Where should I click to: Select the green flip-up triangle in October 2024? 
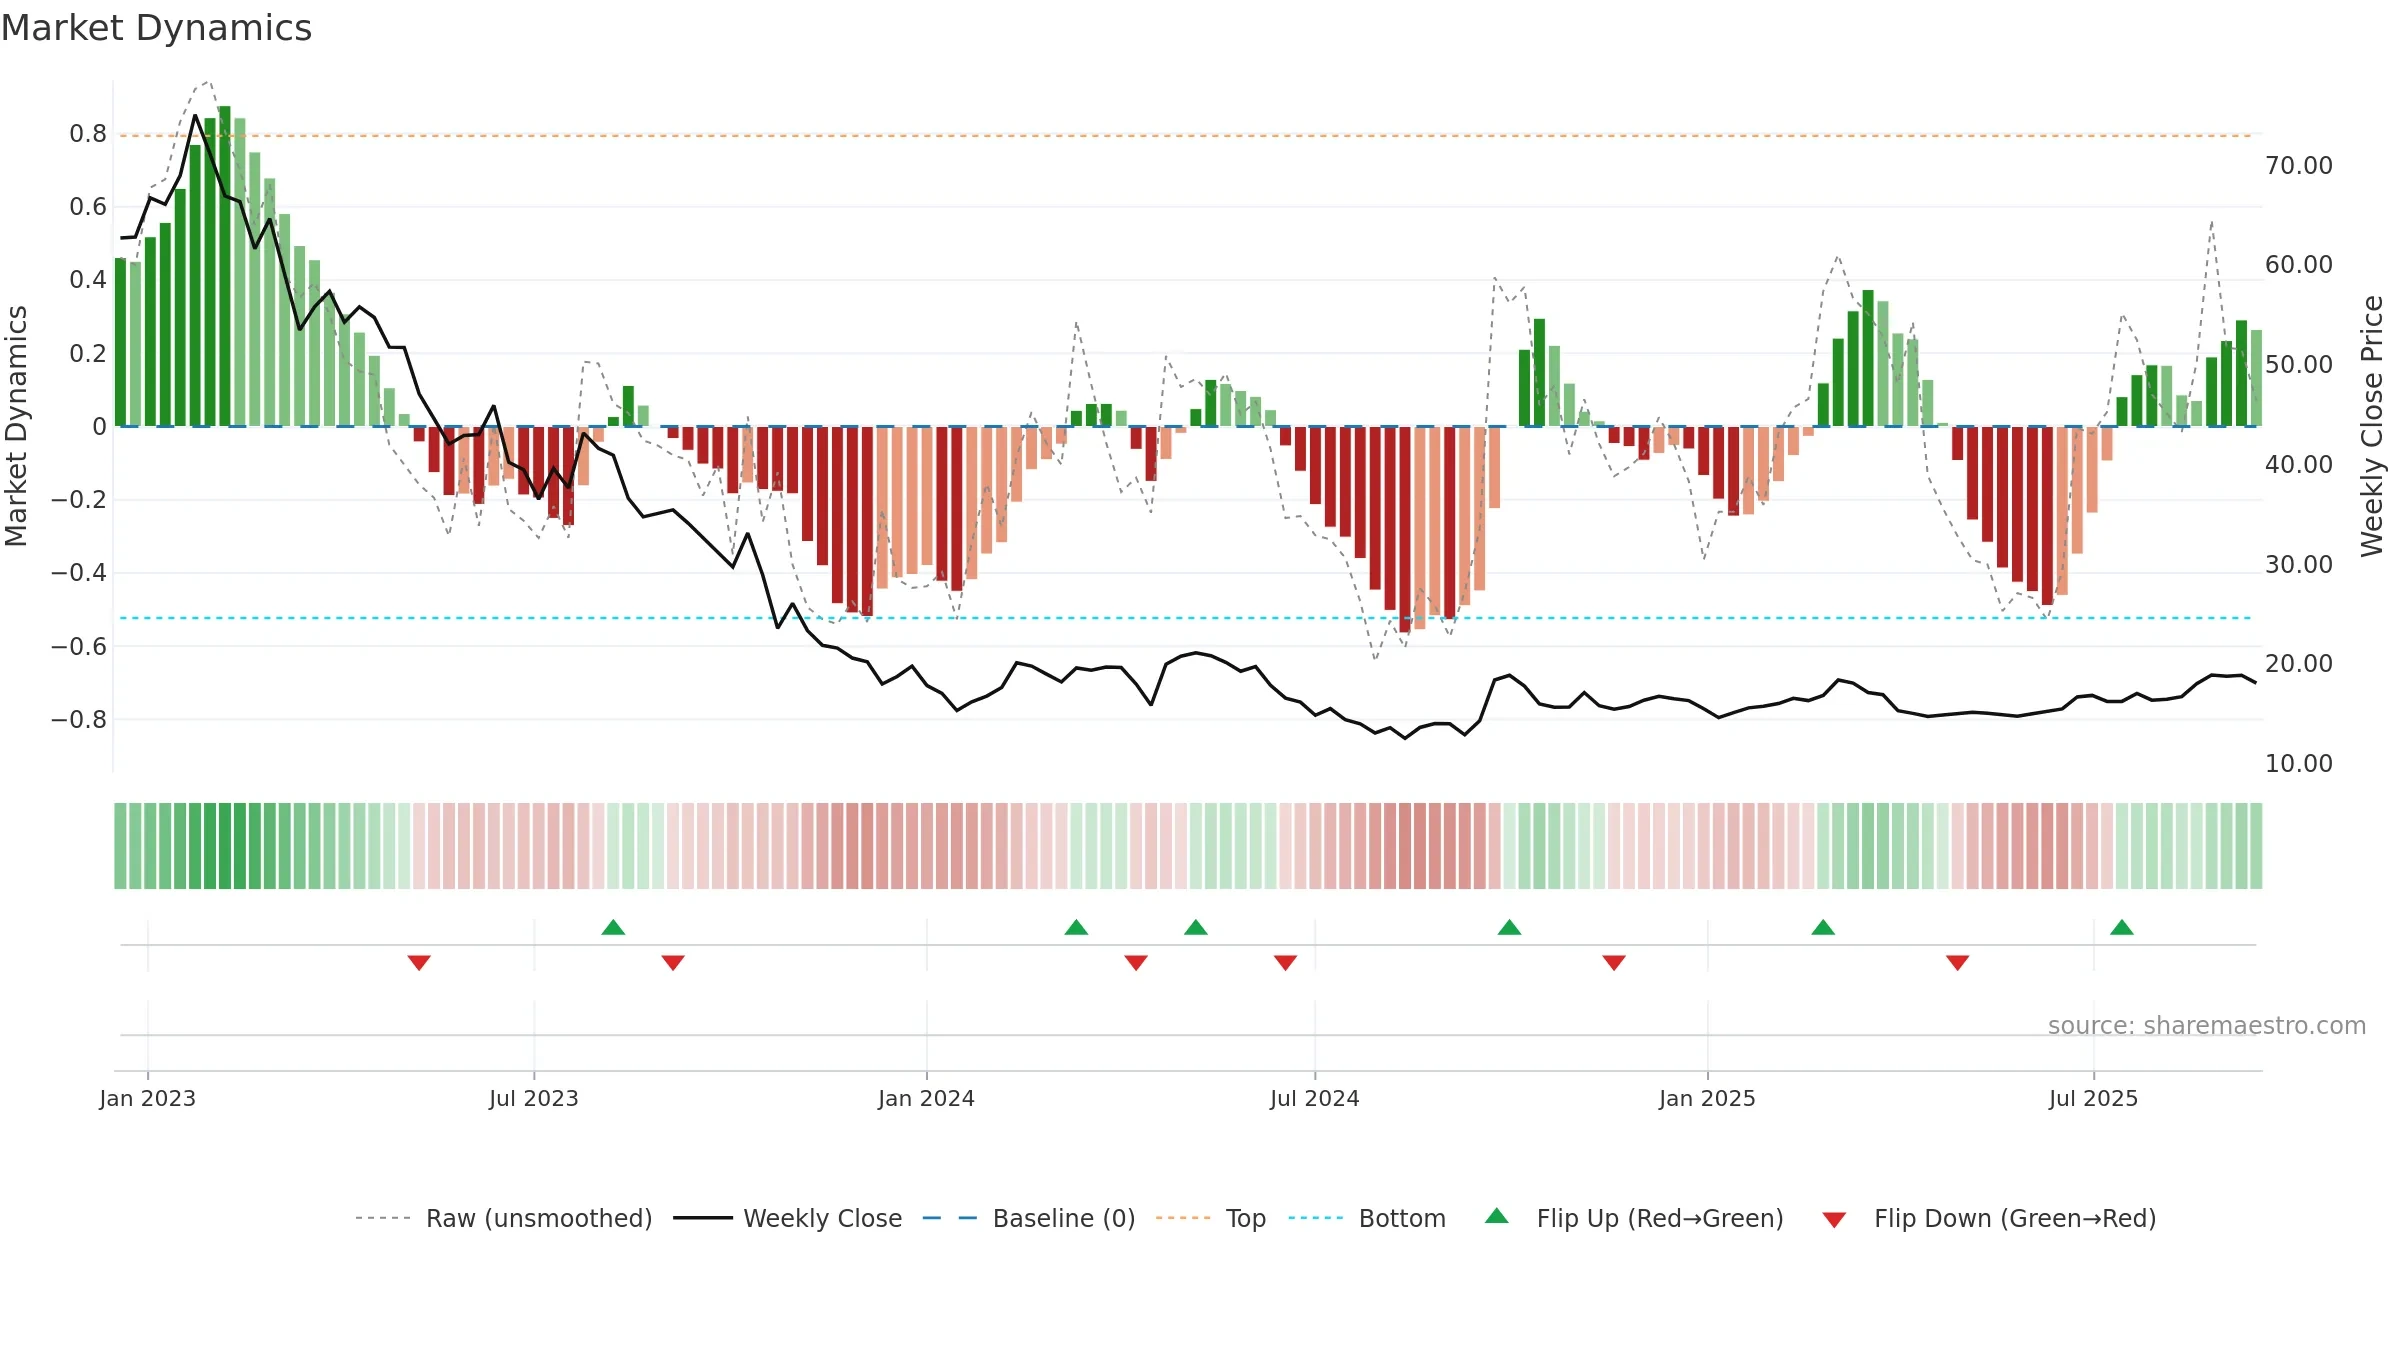click(x=1510, y=927)
